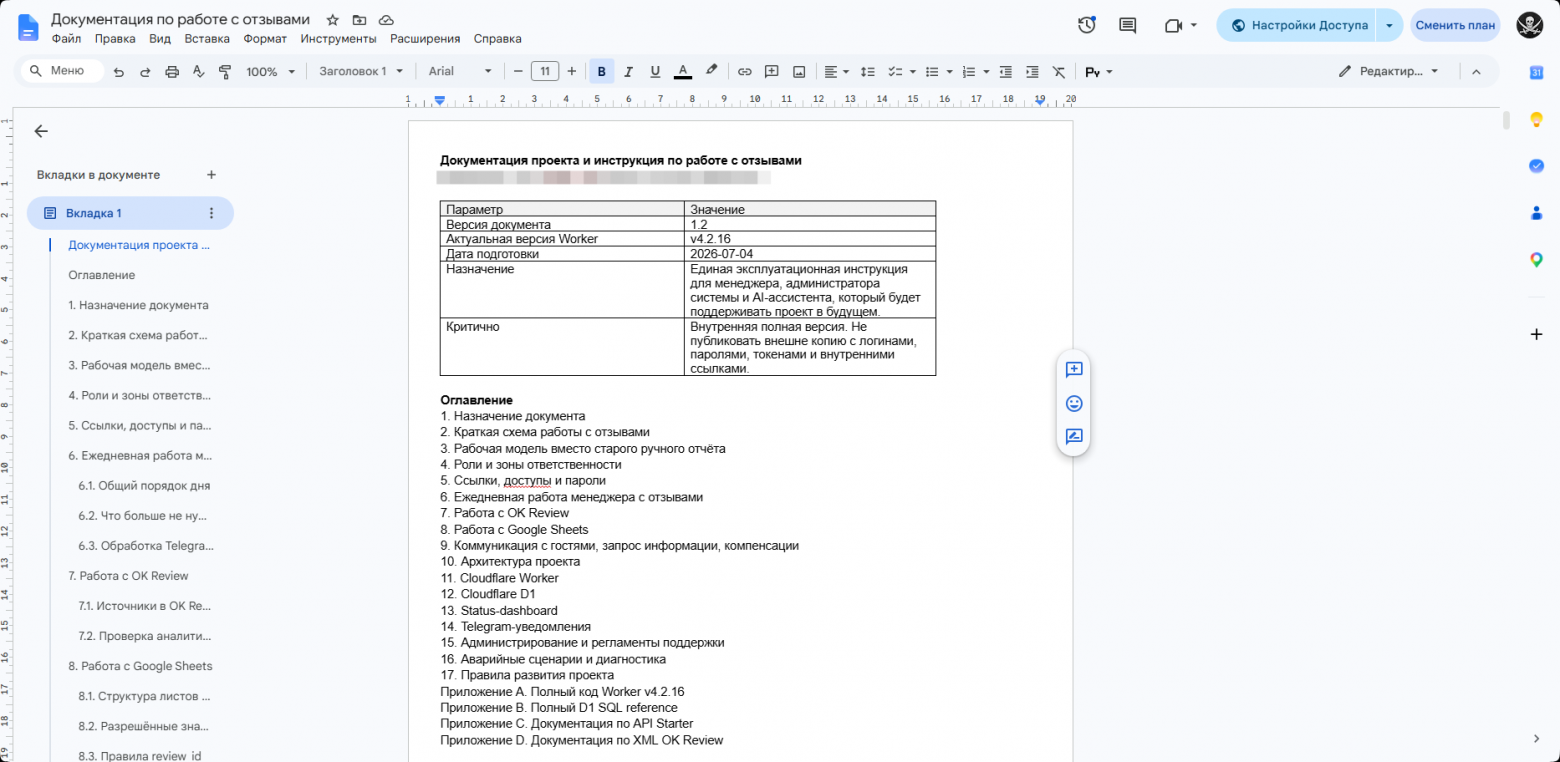1560x762 pixels.
Task: Toggle Bold formatting
Action: pos(602,72)
